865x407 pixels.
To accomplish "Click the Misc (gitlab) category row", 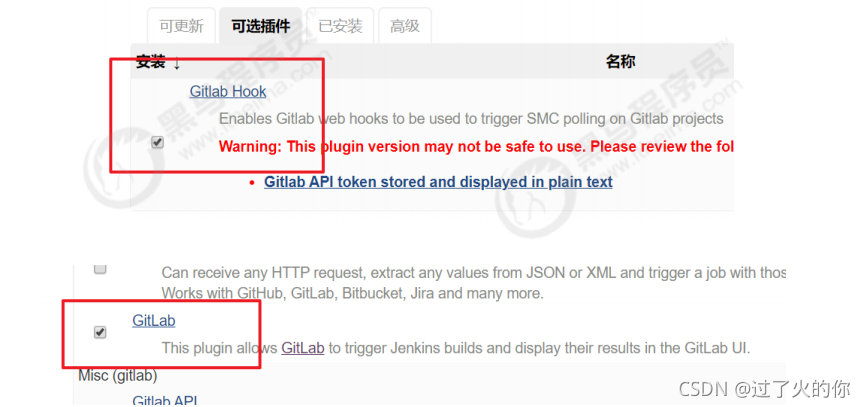I will [x=118, y=376].
